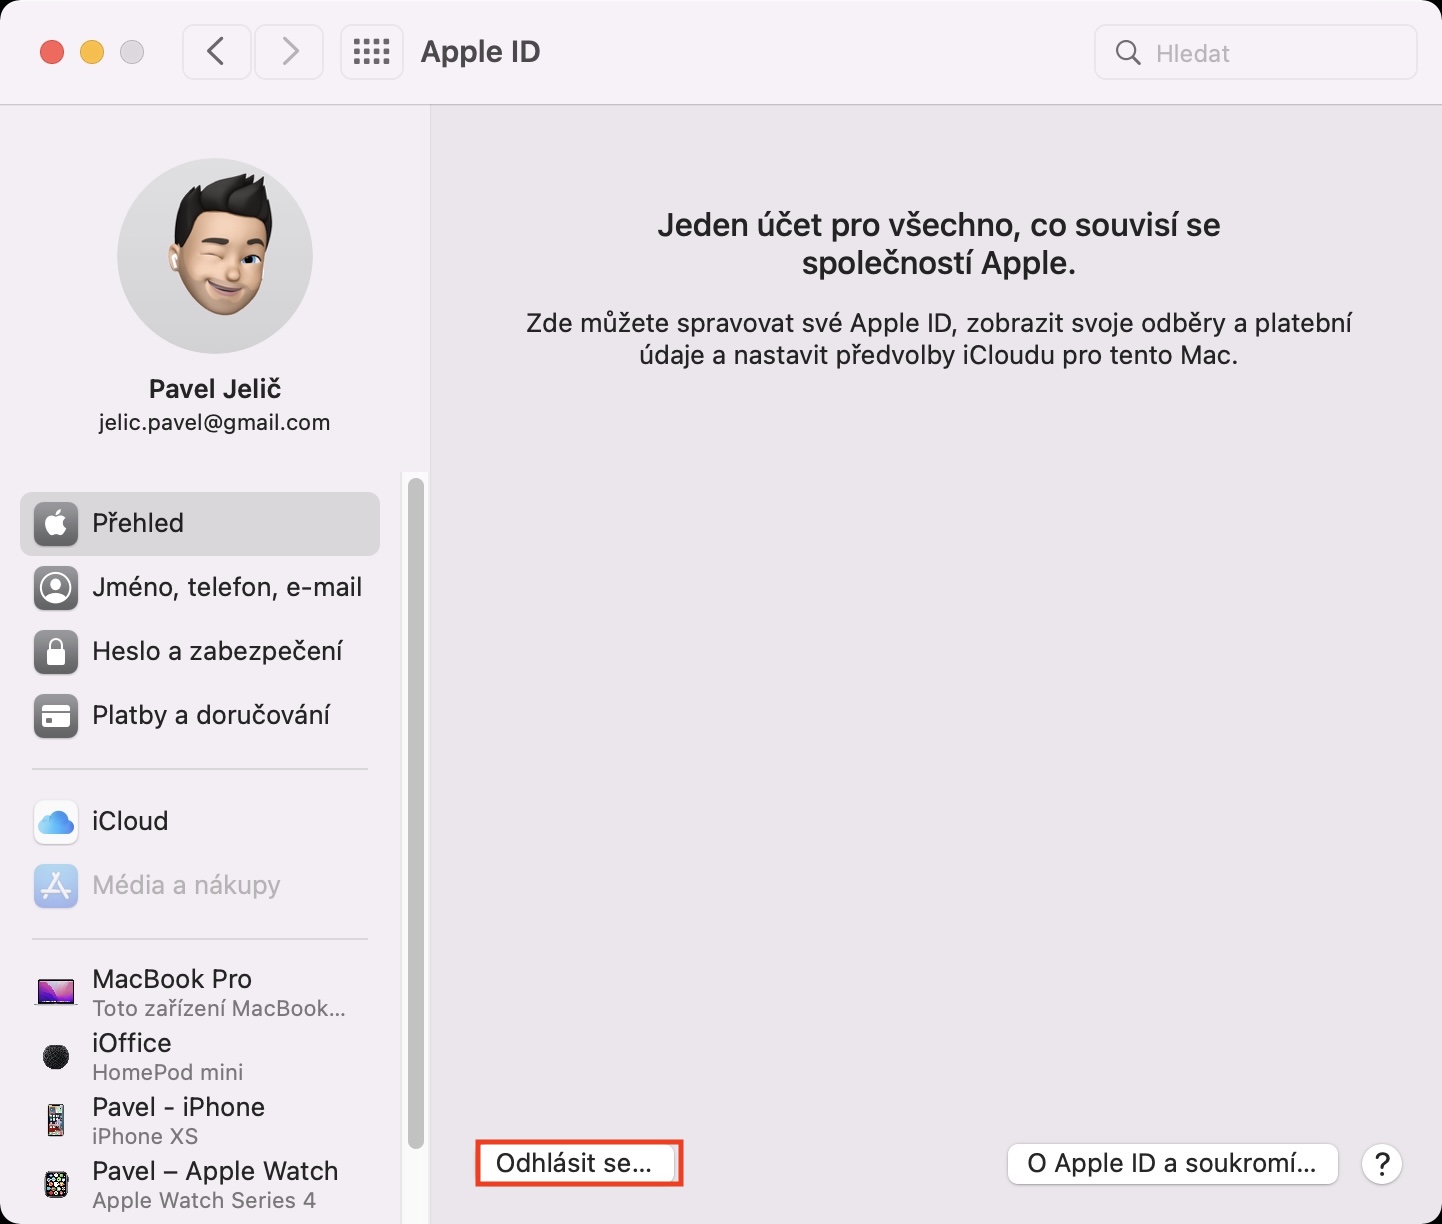Click the card icon for Platby a doručování
1442x1224 pixels.
point(56,716)
